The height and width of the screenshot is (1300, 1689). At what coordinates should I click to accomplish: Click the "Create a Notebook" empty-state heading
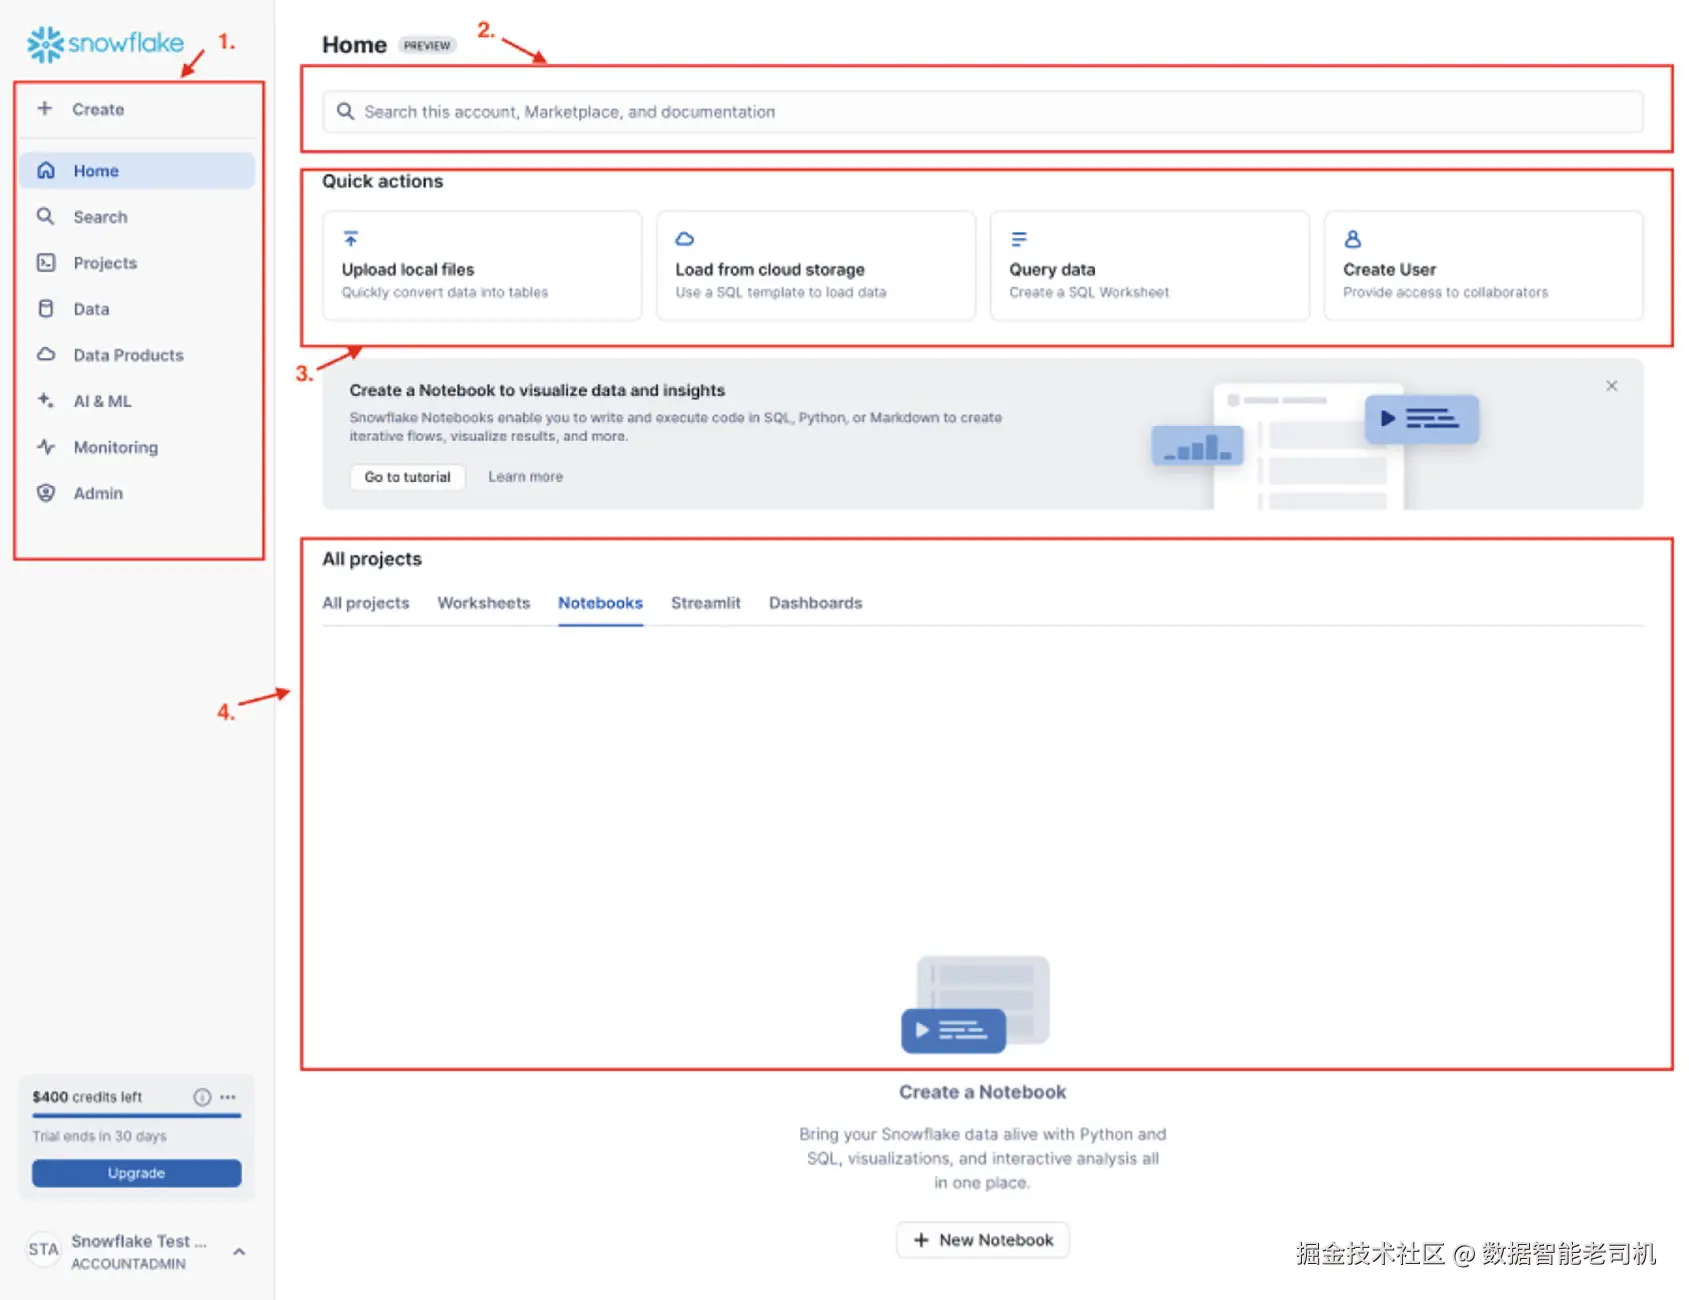(983, 1092)
